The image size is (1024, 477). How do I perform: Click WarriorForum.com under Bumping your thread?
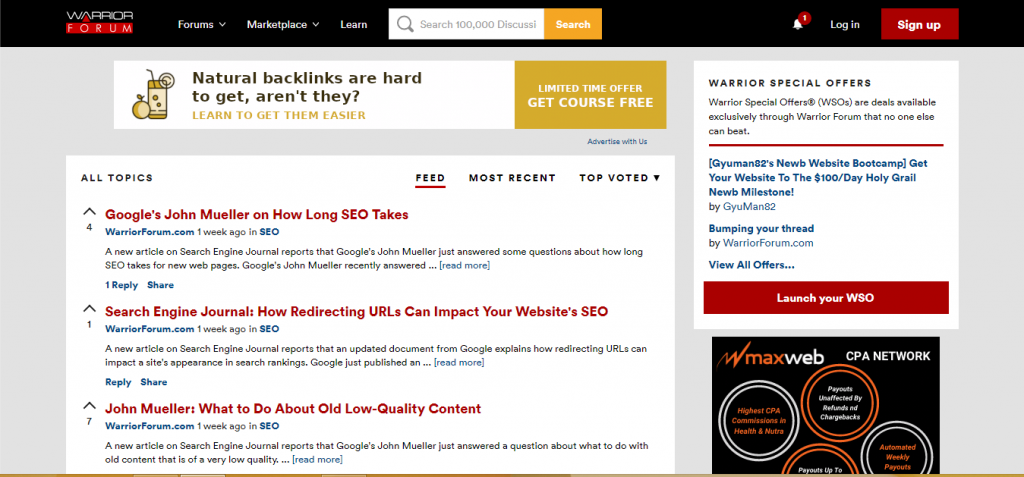[x=768, y=243]
